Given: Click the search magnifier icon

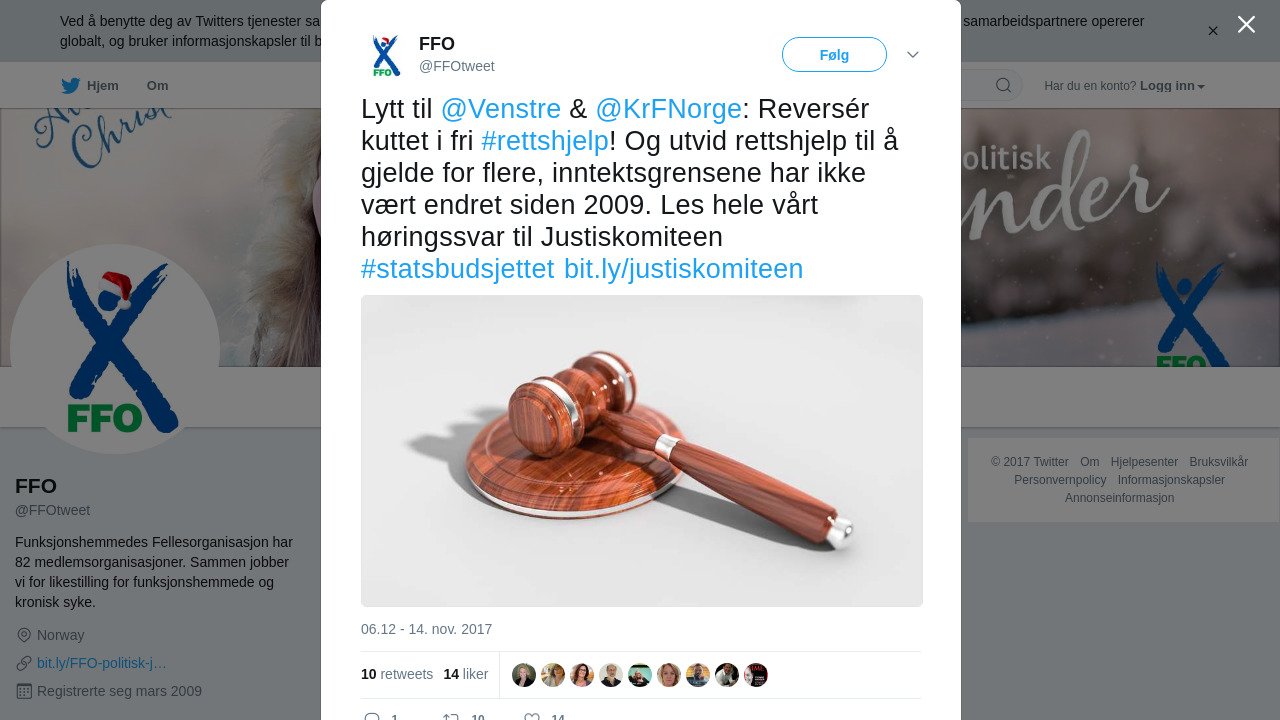Looking at the screenshot, I should click(x=1003, y=85).
